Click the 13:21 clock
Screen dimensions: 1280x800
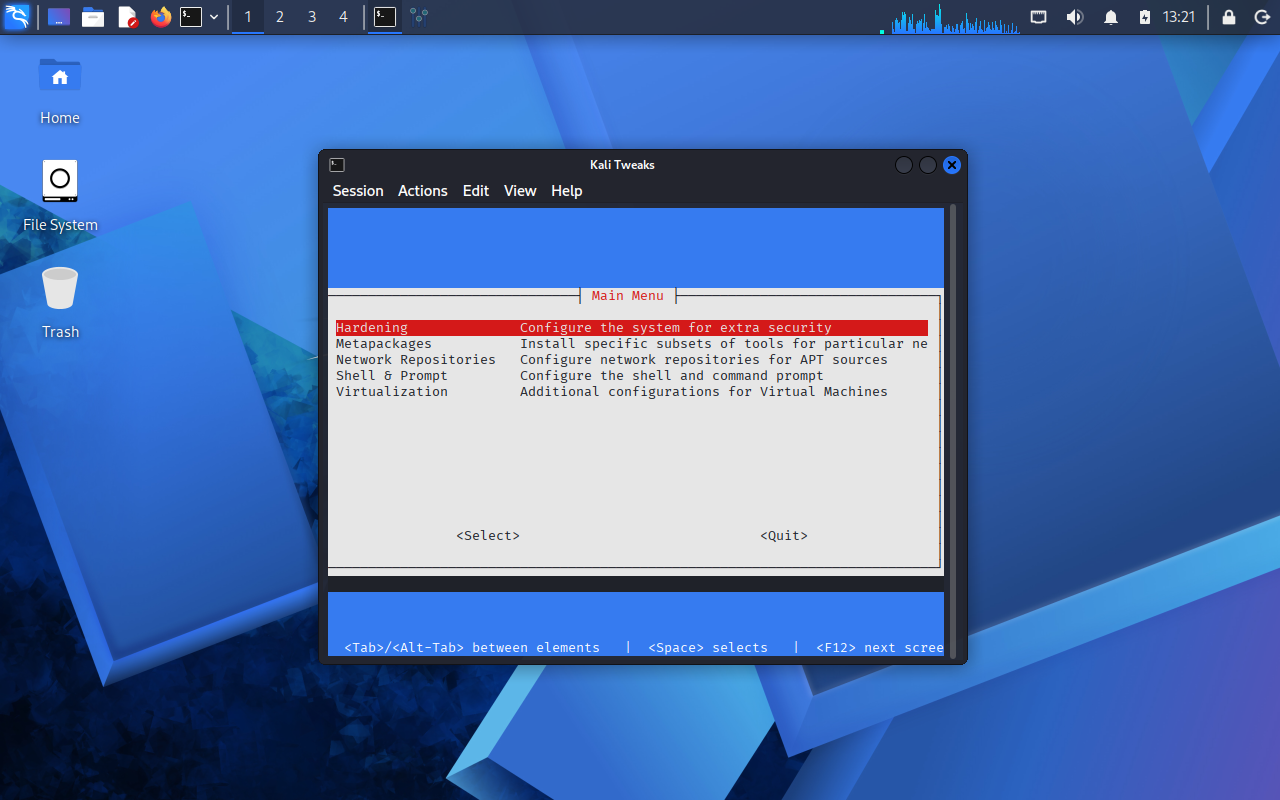coord(1179,17)
